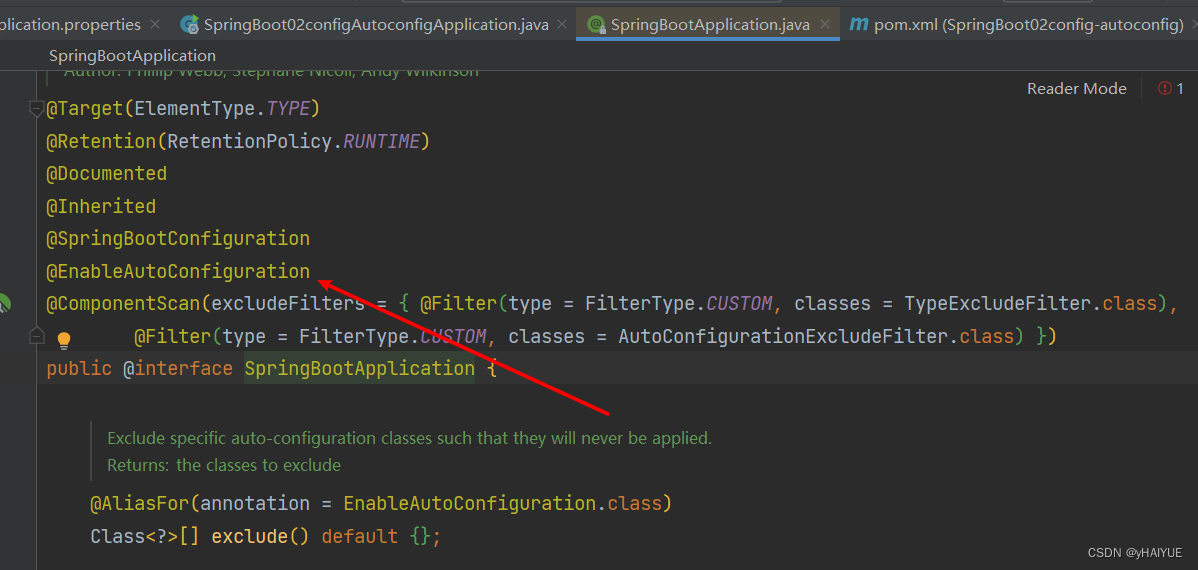Click annotation file icon on SpringBootApplication.java tab
This screenshot has height=570, width=1198.
(x=596, y=24)
